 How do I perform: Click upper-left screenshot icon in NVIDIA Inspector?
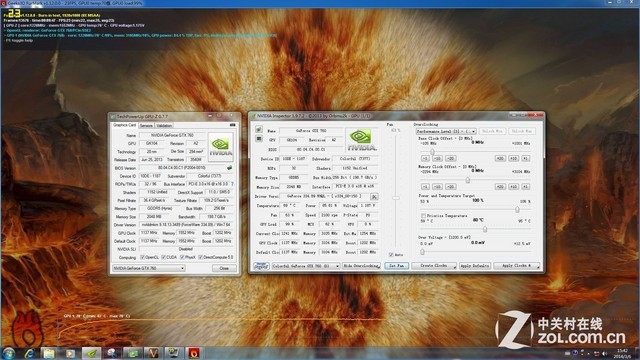coord(259,129)
